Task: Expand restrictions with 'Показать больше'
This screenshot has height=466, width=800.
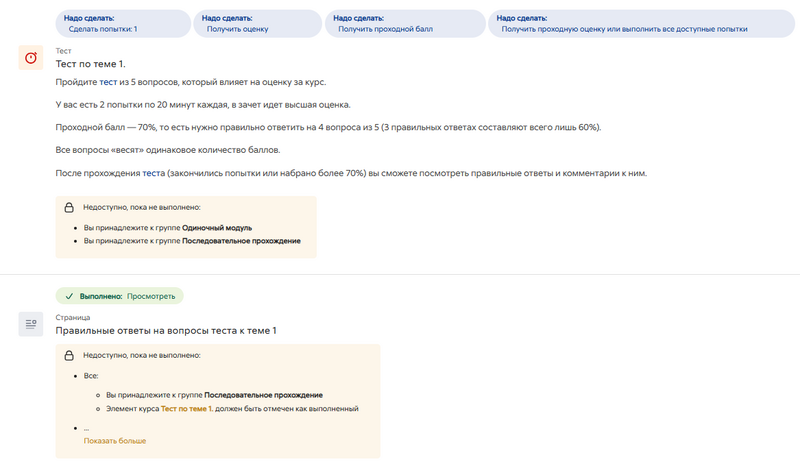Action: 115,441
